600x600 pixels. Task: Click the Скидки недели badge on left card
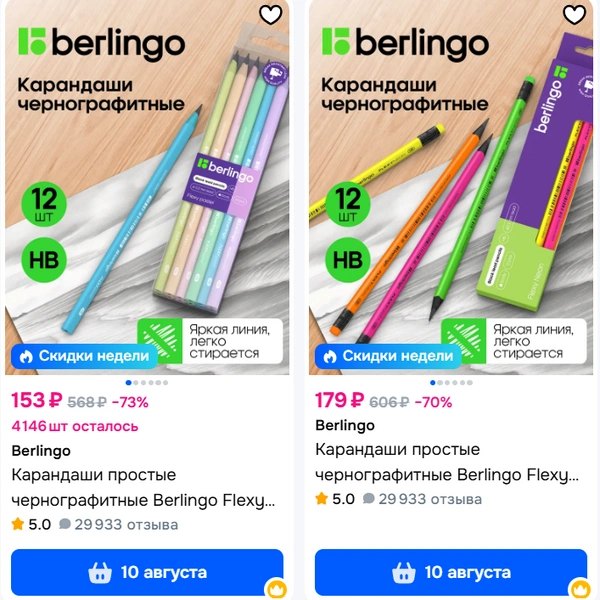coord(85,356)
